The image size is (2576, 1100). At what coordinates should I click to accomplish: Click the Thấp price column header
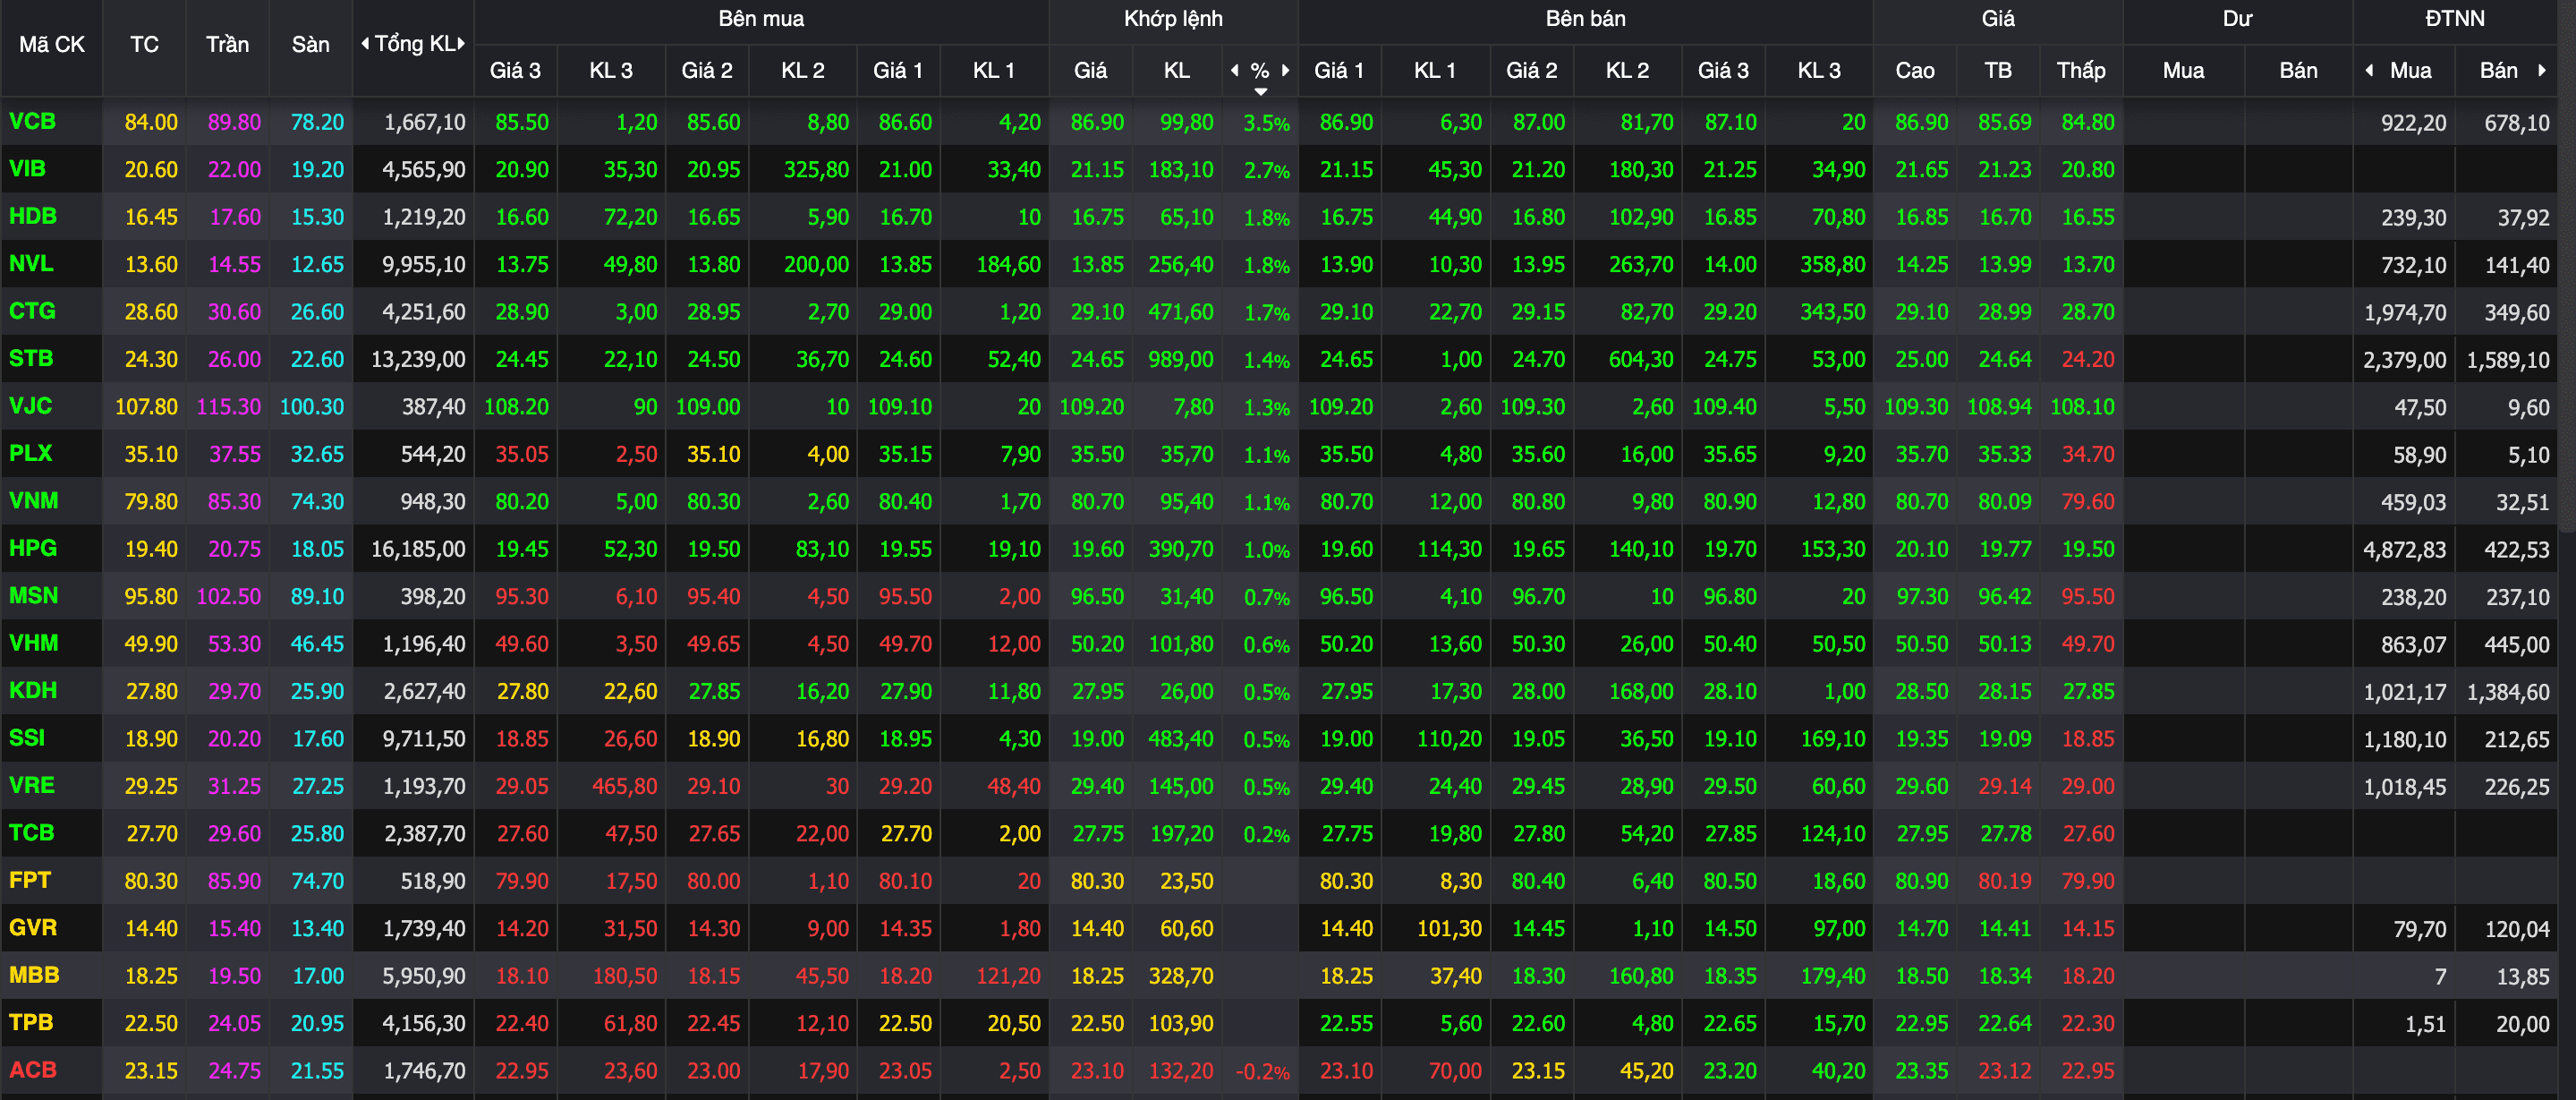point(2081,71)
